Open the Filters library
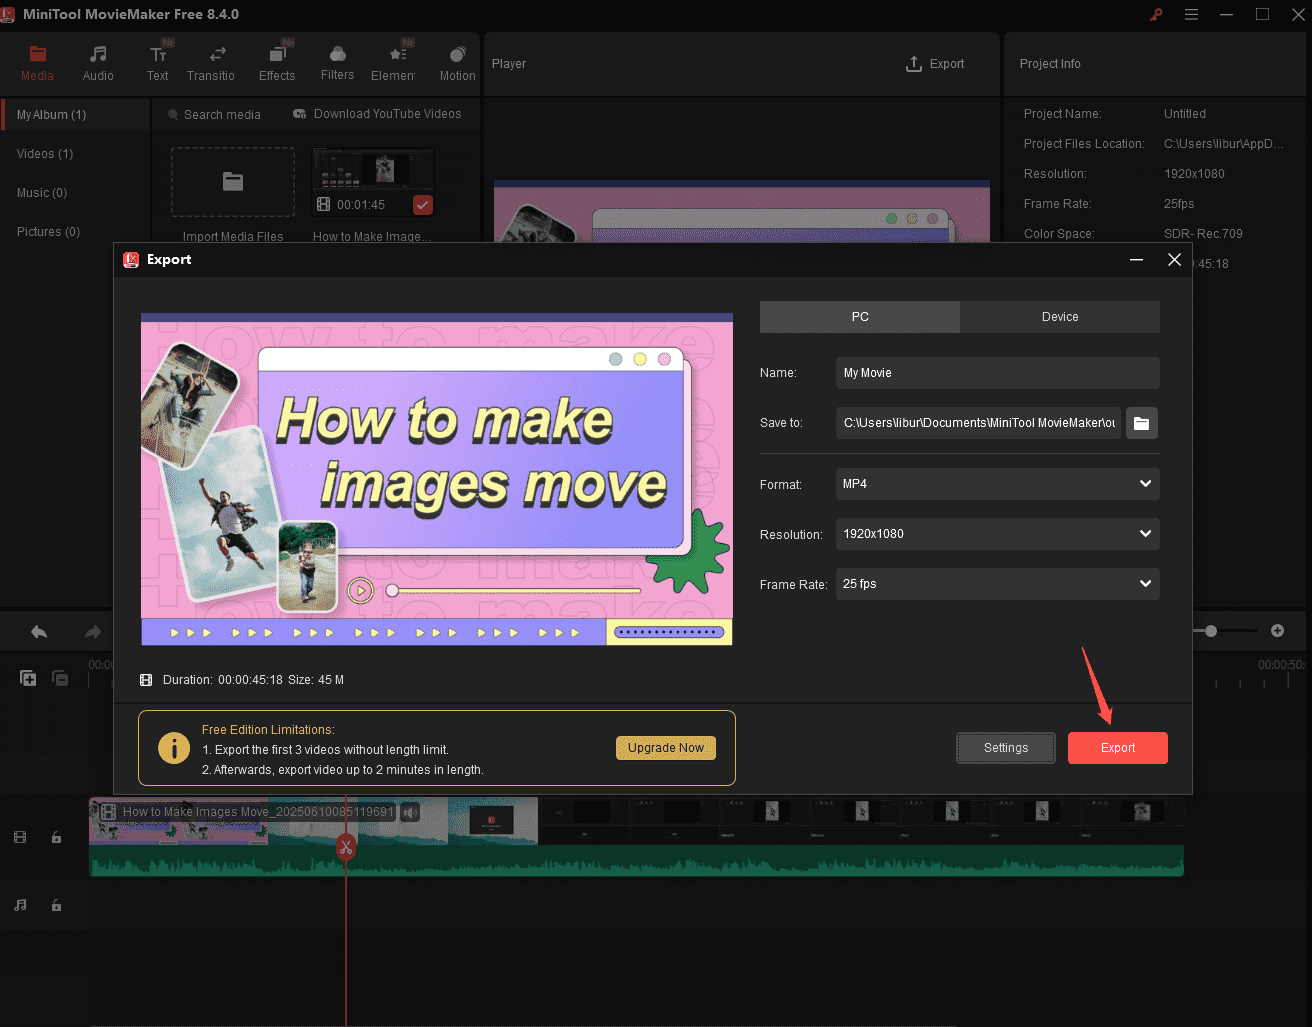 click(337, 61)
